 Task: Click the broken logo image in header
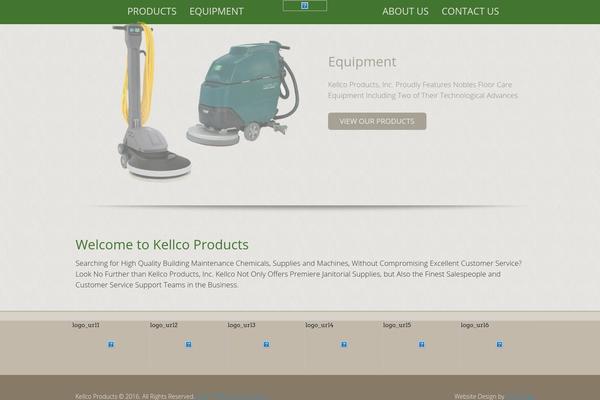click(x=305, y=5)
